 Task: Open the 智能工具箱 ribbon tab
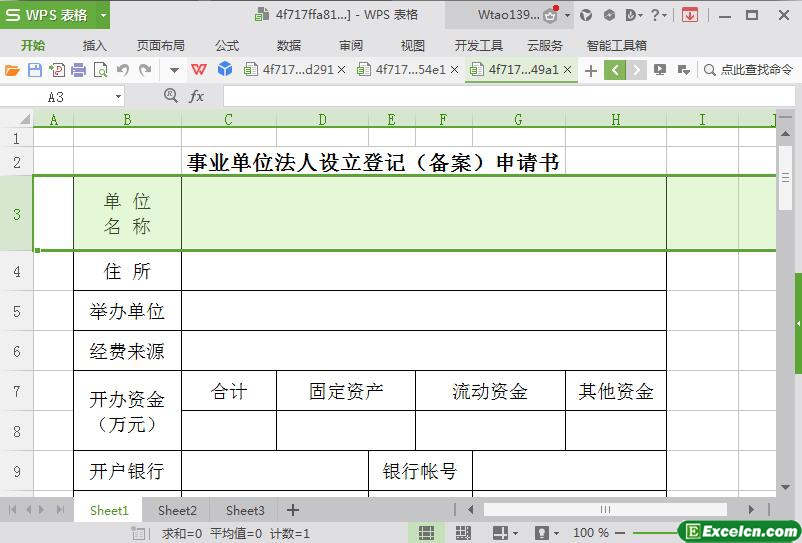616,46
